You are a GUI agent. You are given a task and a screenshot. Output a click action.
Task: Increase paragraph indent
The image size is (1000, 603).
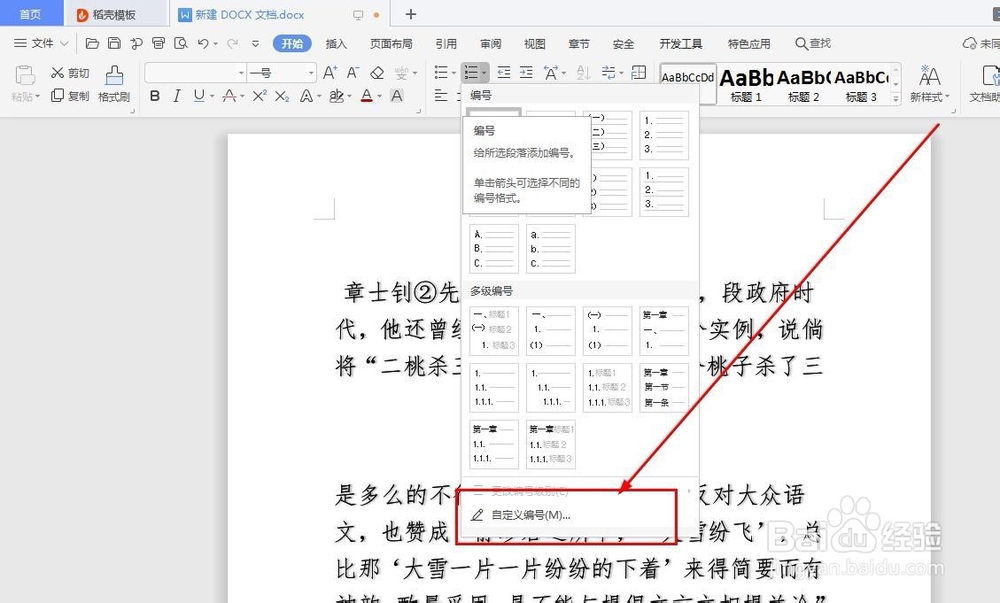526,73
